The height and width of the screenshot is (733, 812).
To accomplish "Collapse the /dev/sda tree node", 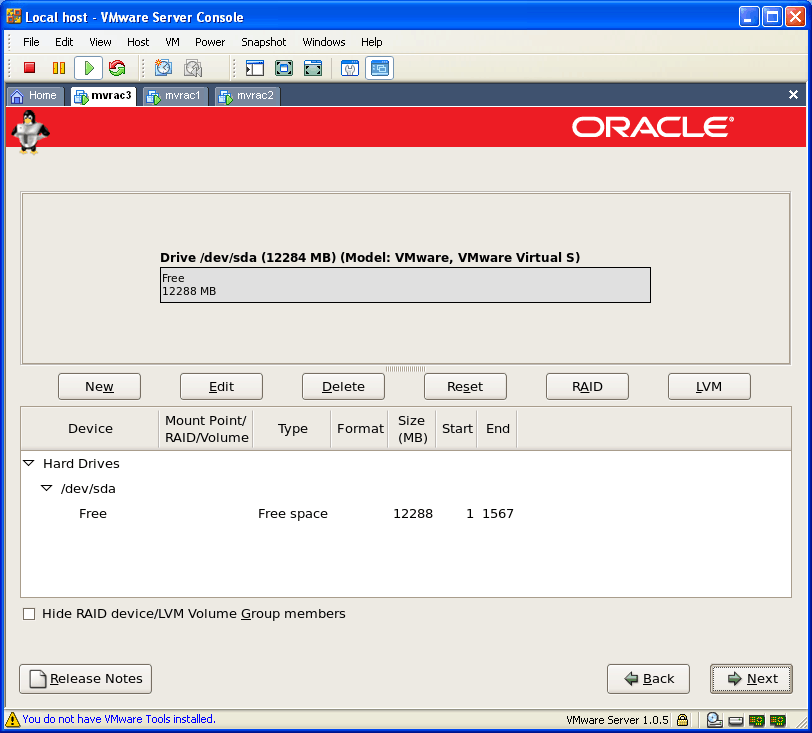I will [x=46, y=489].
